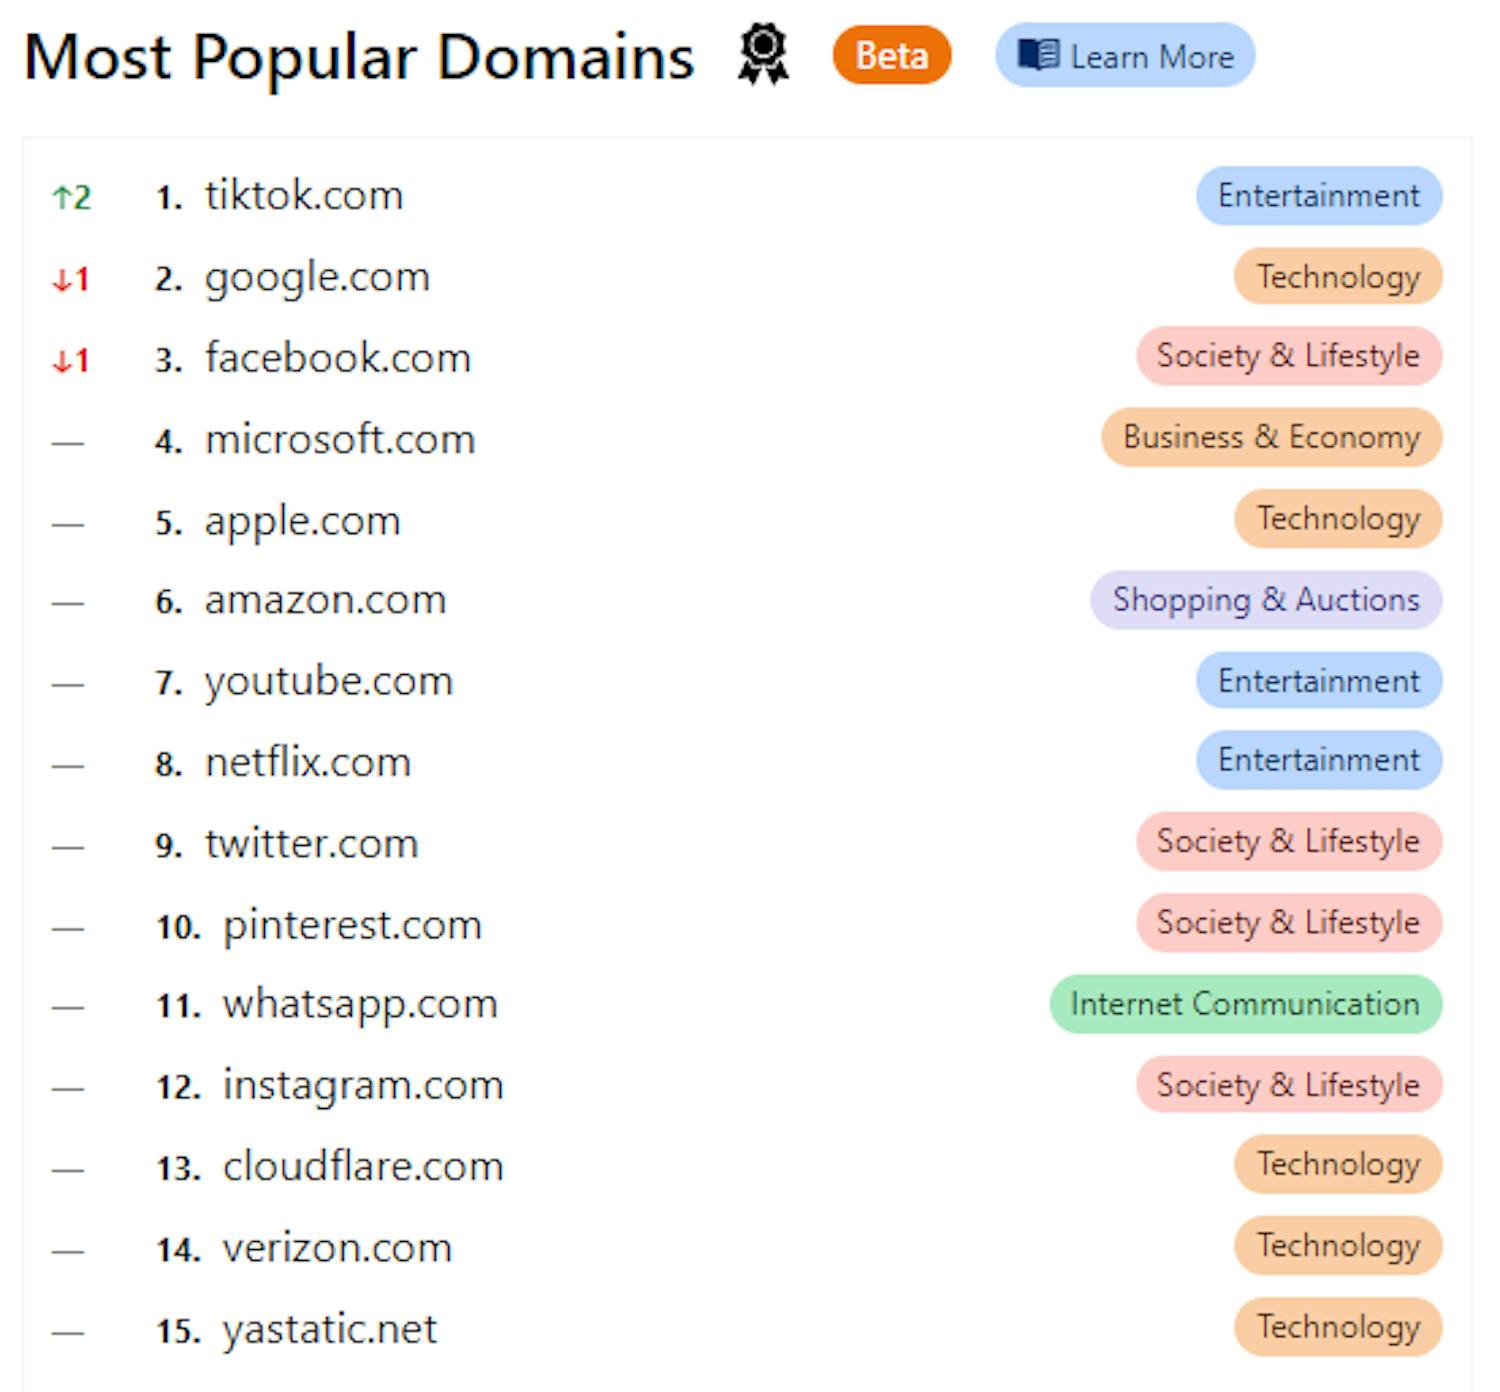This screenshot has width=1500, height=1392.
Task: Open the Learn More page
Action: pos(1123,57)
